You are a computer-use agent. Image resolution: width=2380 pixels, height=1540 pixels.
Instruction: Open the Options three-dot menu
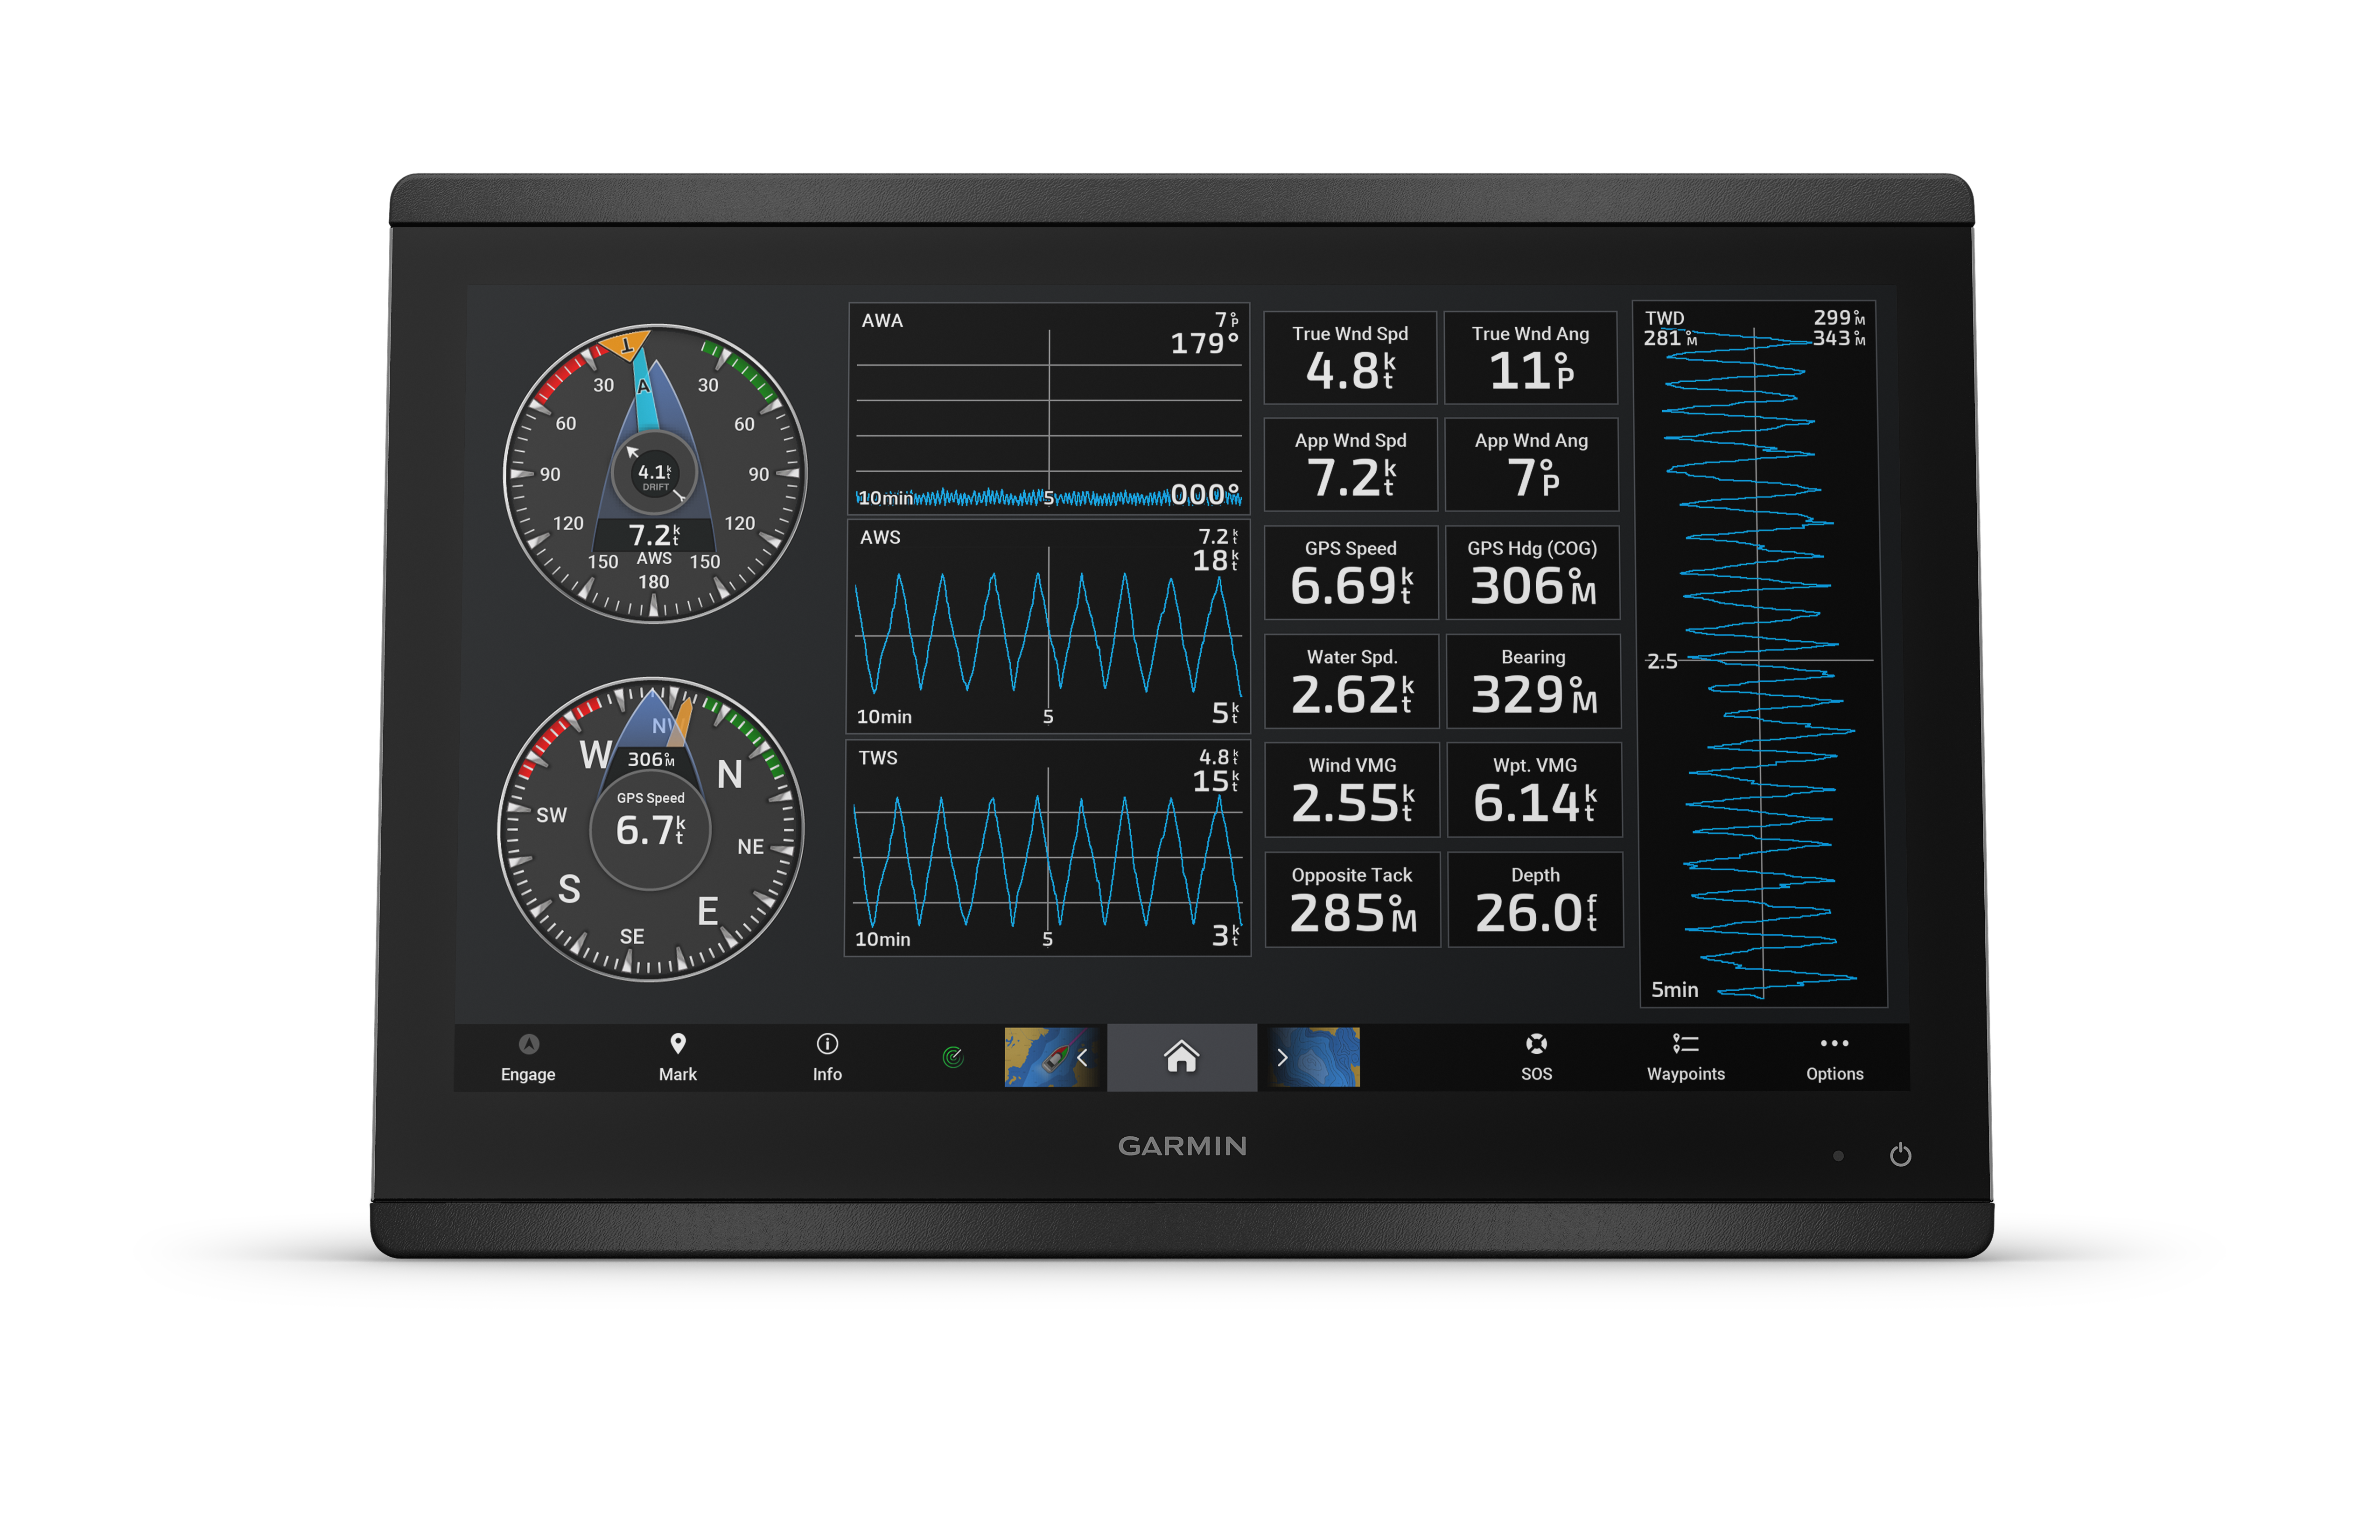[1835, 1043]
